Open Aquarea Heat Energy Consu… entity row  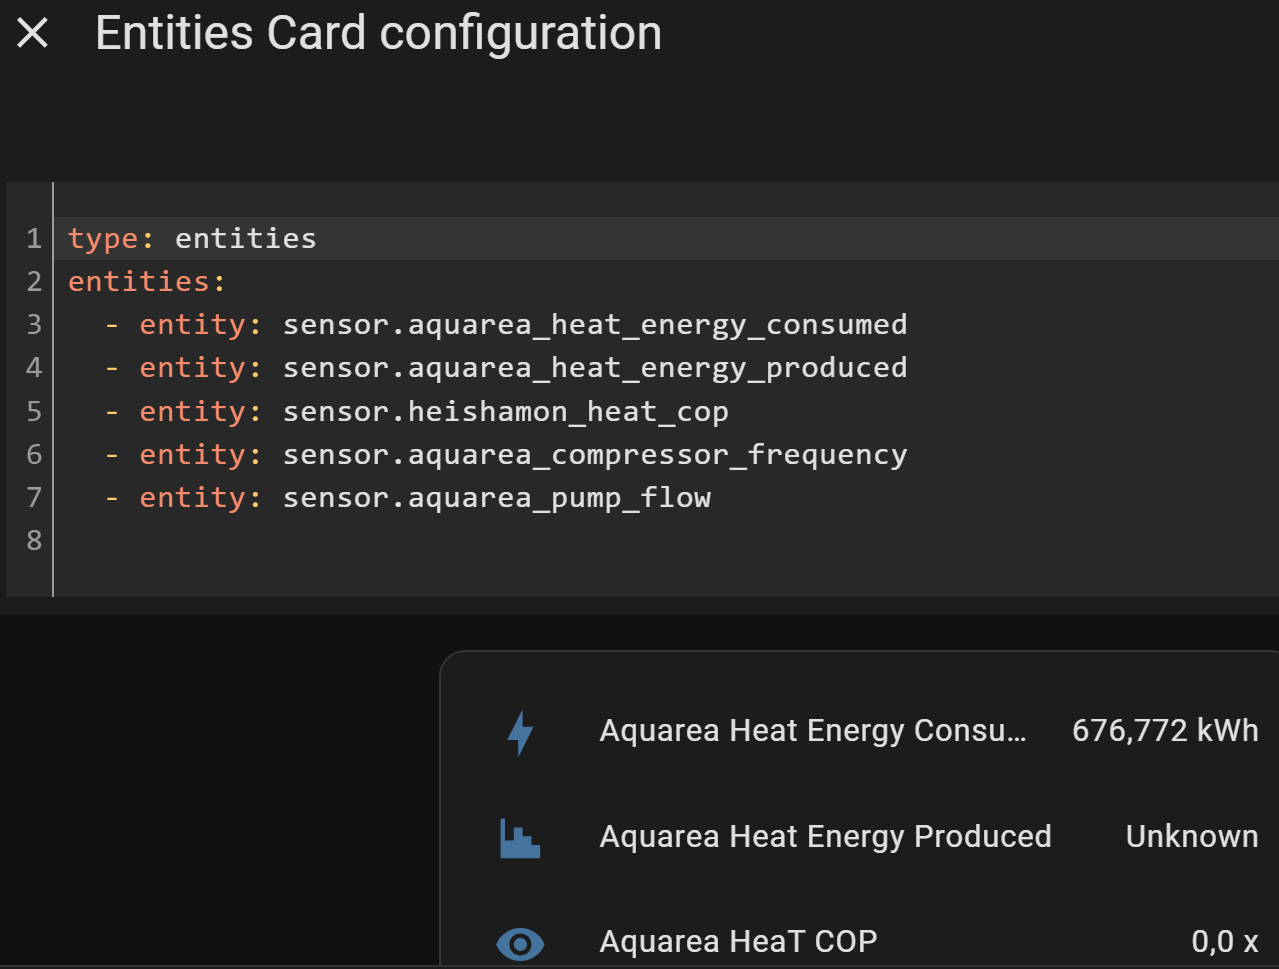(x=812, y=731)
